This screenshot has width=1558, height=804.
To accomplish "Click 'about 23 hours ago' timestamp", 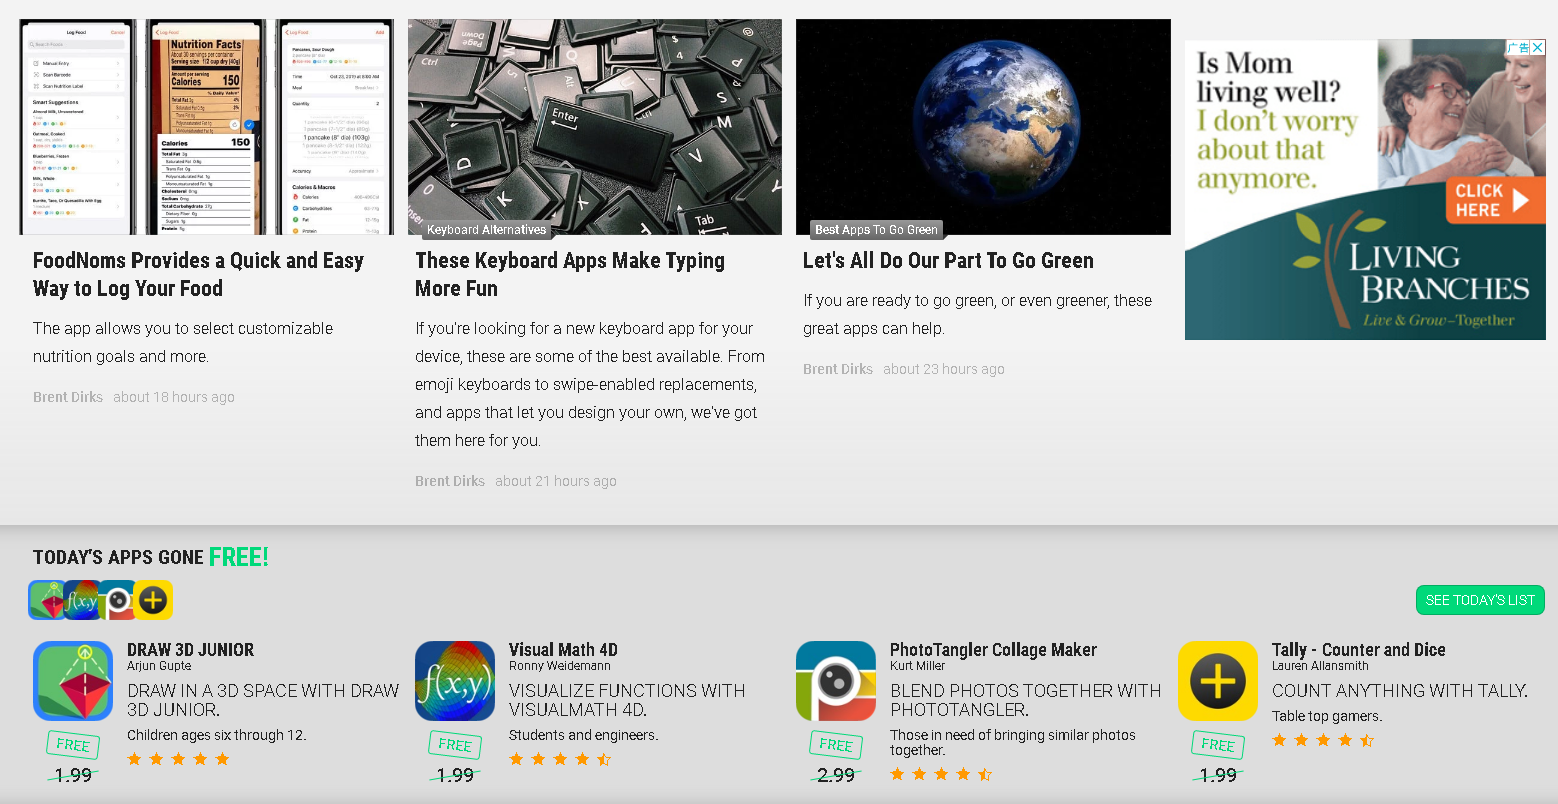I will click(944, 369).
